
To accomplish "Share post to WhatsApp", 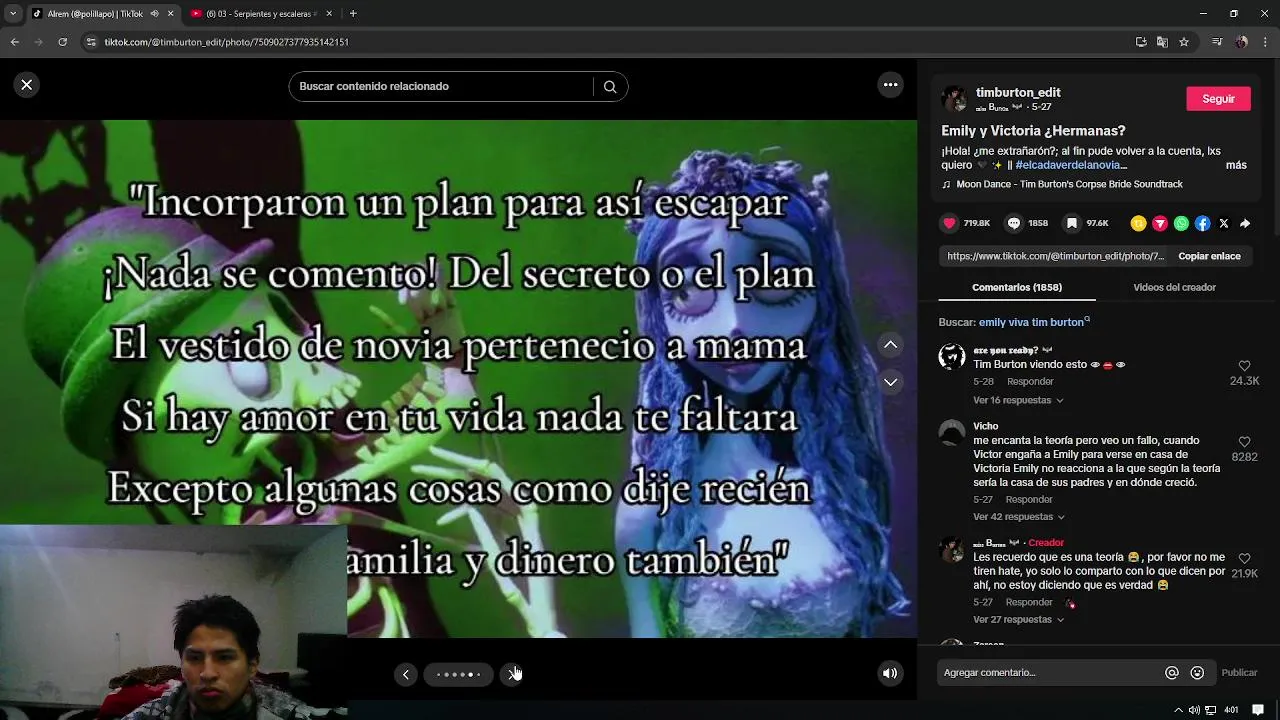I will (x=1181, y=224).
